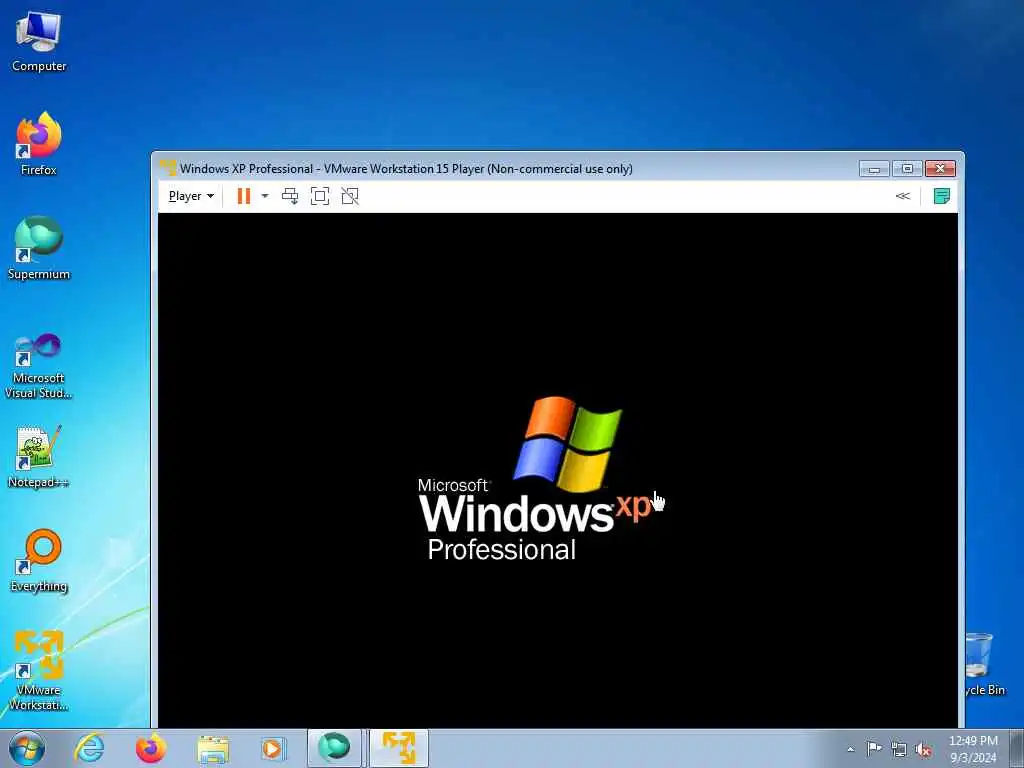Open muted volume icon in tray

click(x=923, y=750)
